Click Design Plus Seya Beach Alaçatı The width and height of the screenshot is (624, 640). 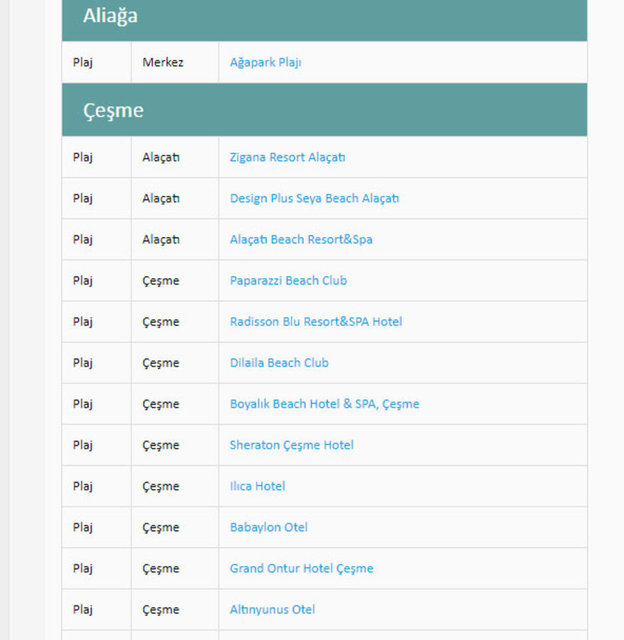[x=314, y=198]
